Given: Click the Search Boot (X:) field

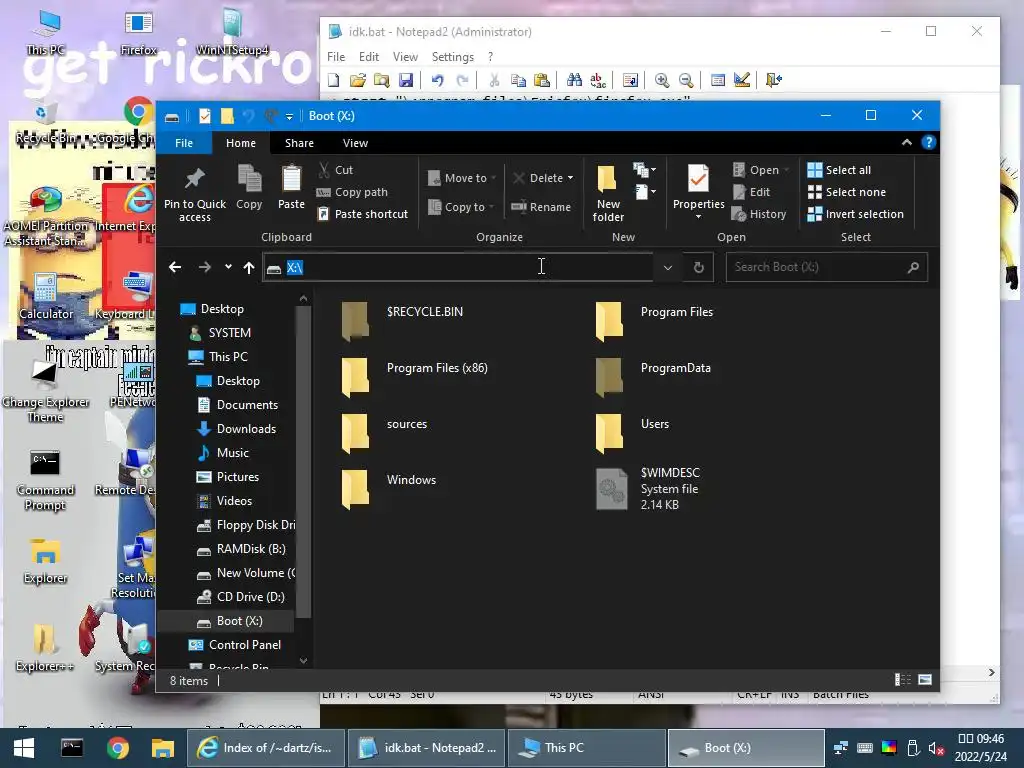Looking at the screenshot, I should pos(826,267).
